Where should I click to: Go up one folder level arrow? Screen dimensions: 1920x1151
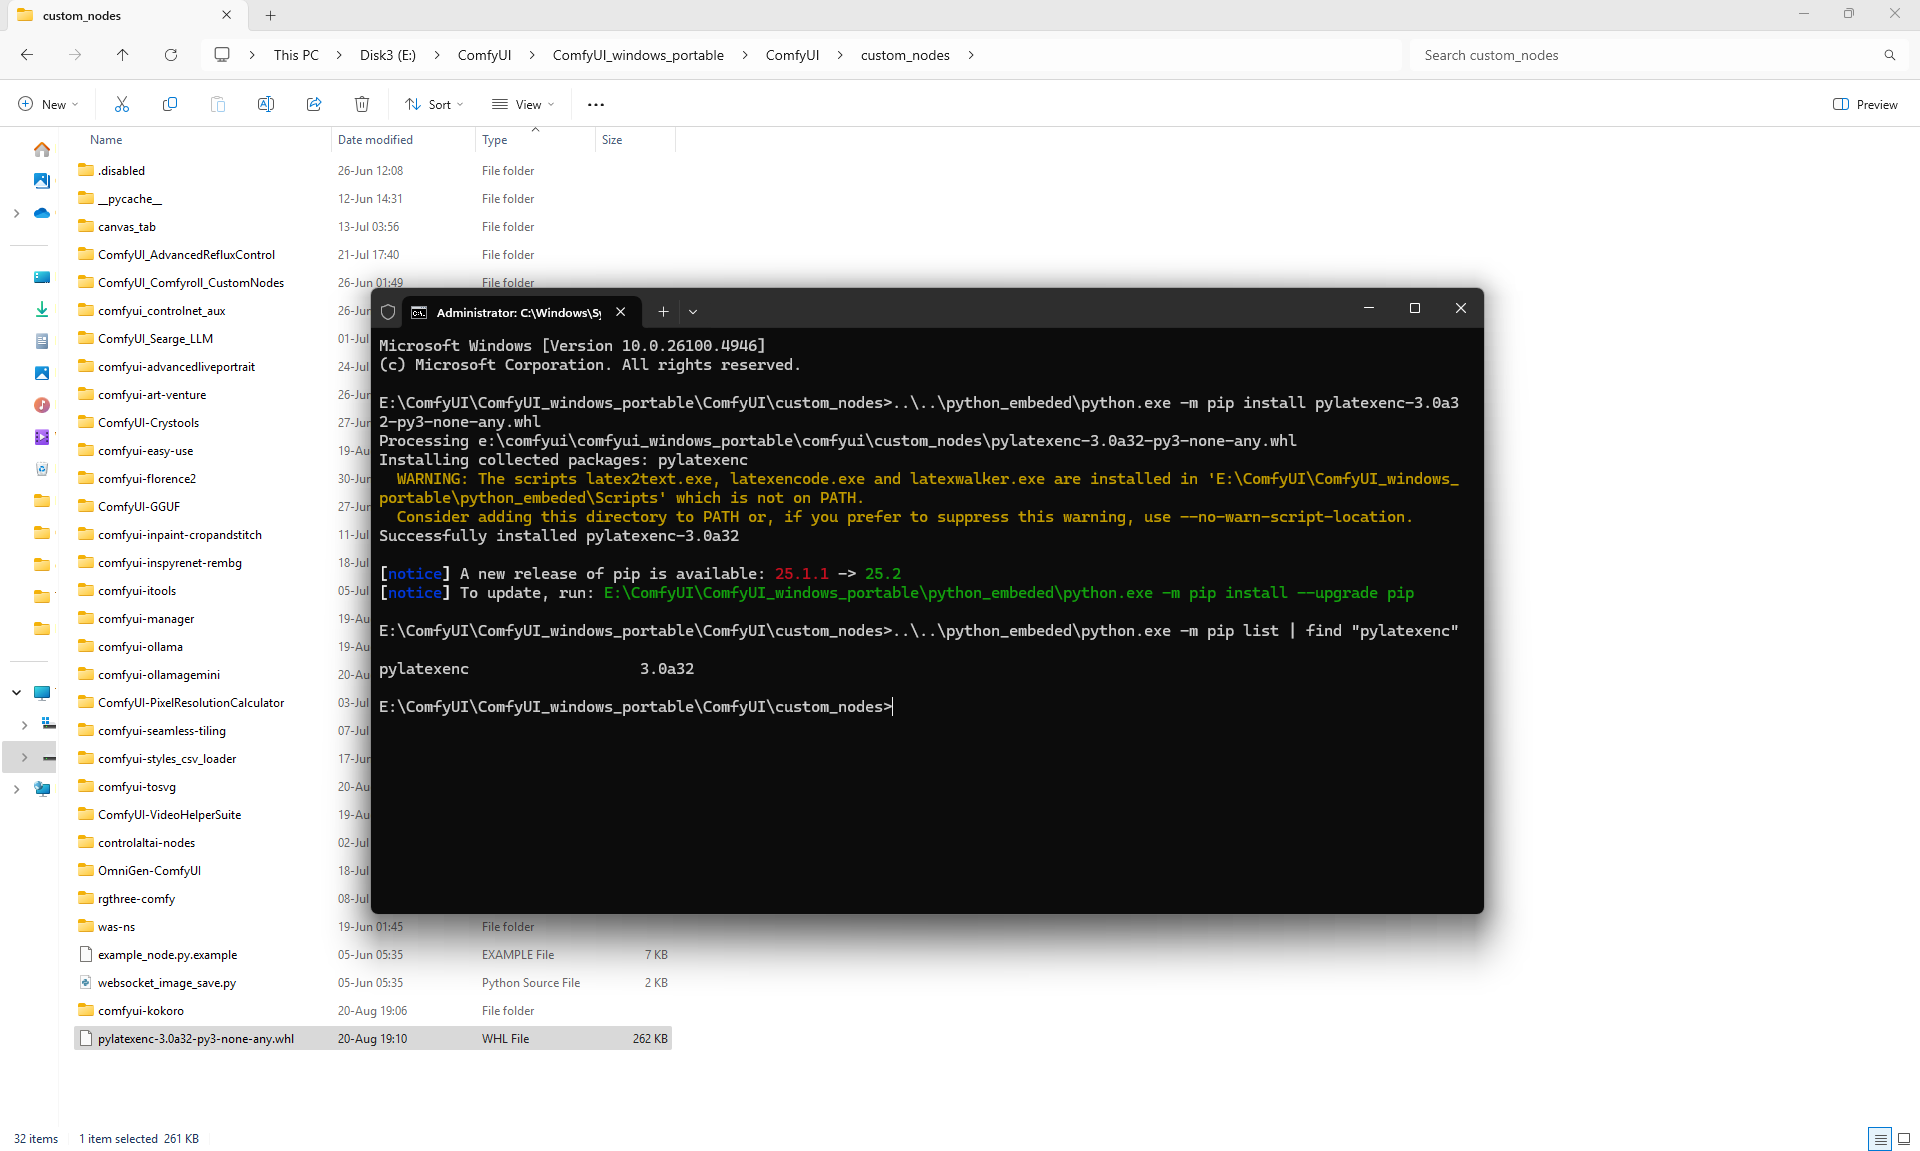click(x=122, y=55)
